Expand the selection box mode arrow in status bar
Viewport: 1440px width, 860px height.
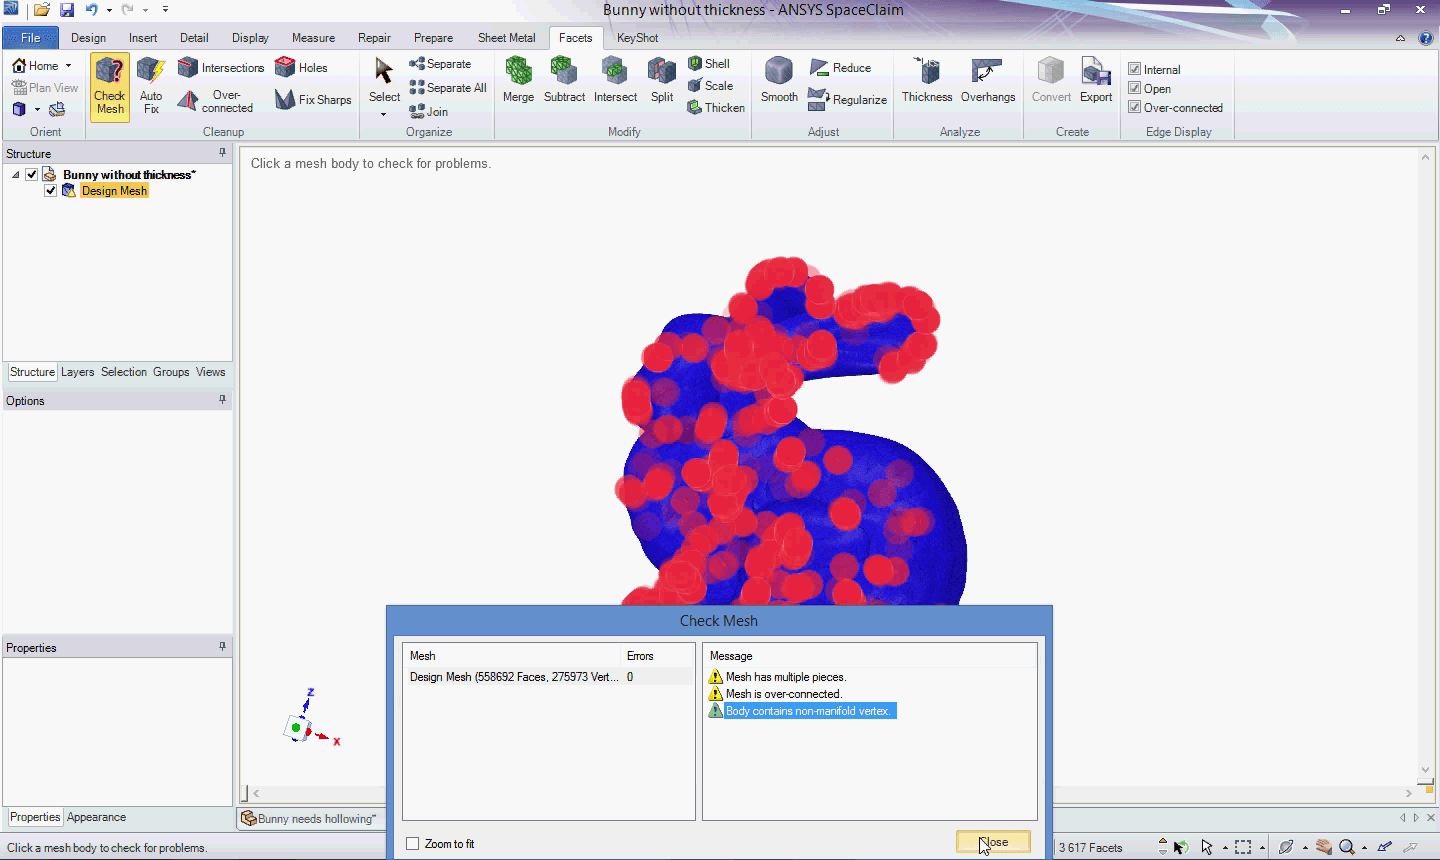tap(1262, 848)
